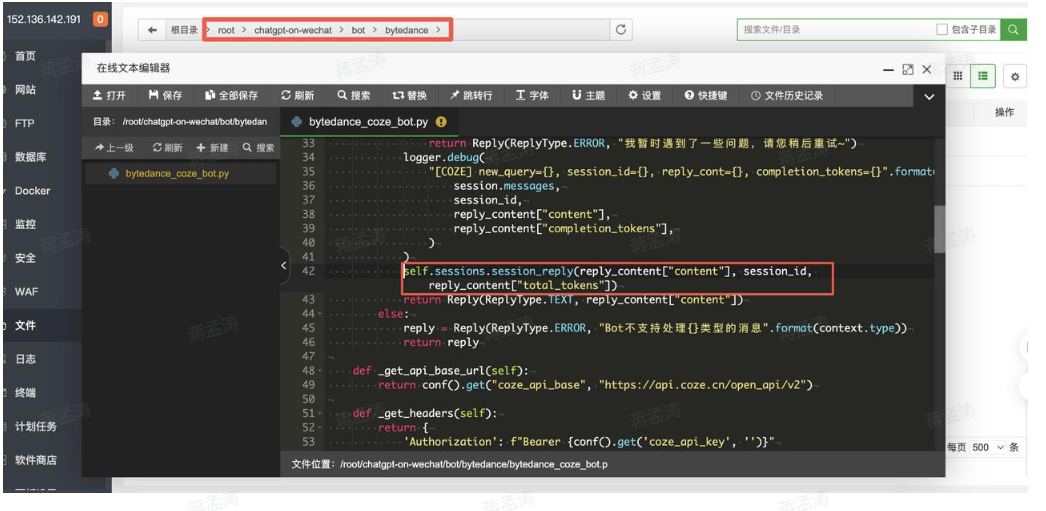Toggle the 包含子目录 checkbox

941,30
